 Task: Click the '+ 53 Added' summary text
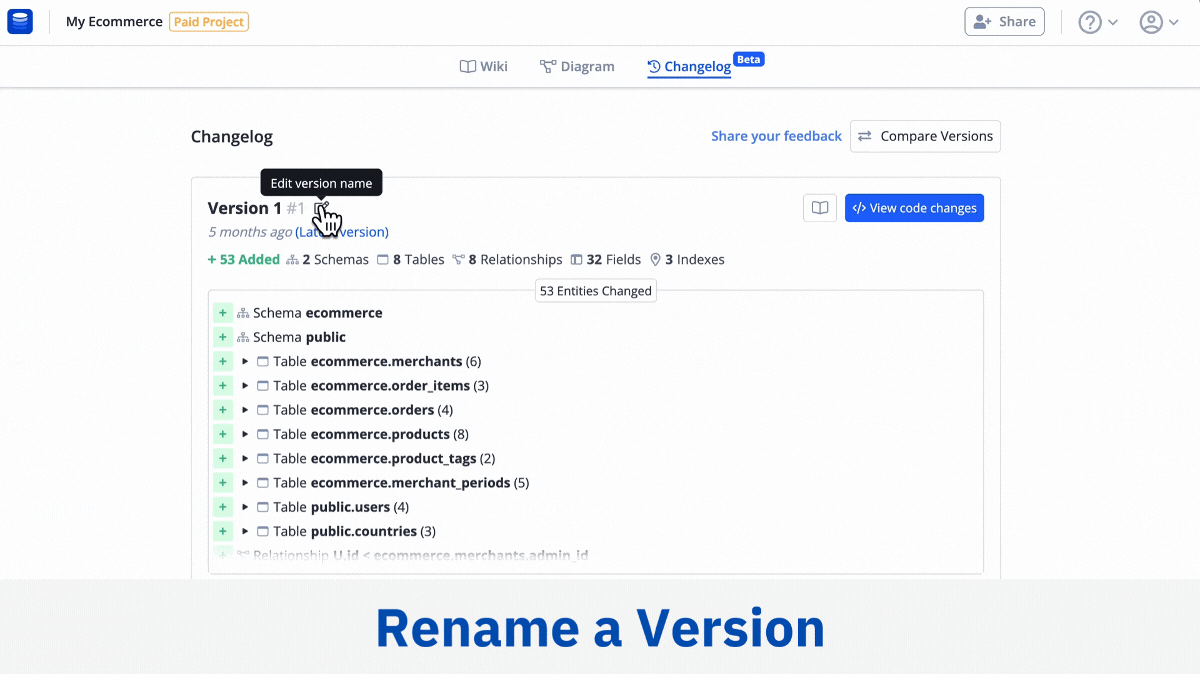pyautogui.click(x=244, y=259)
